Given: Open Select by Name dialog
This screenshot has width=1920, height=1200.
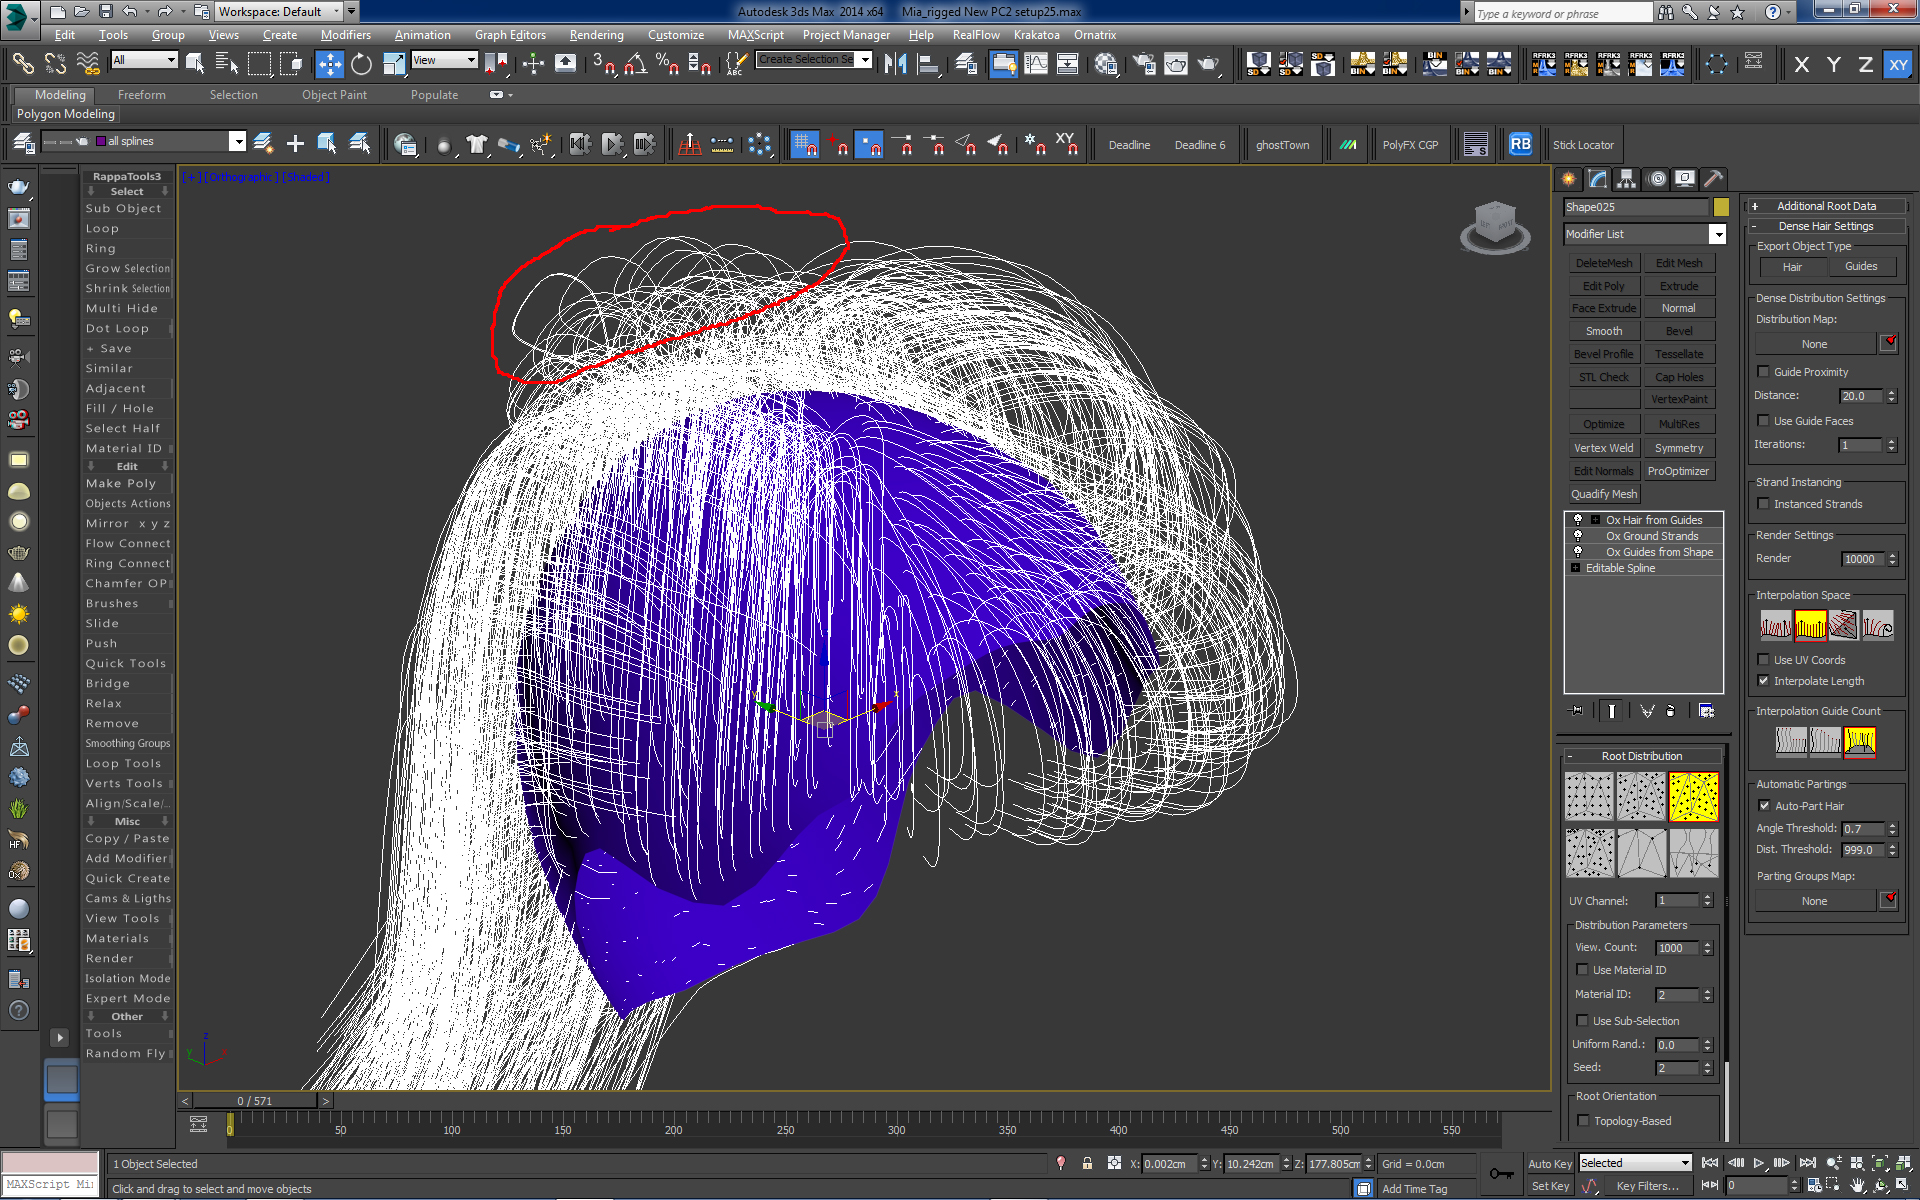Looking at the screenshot, I should pos(227,64).
